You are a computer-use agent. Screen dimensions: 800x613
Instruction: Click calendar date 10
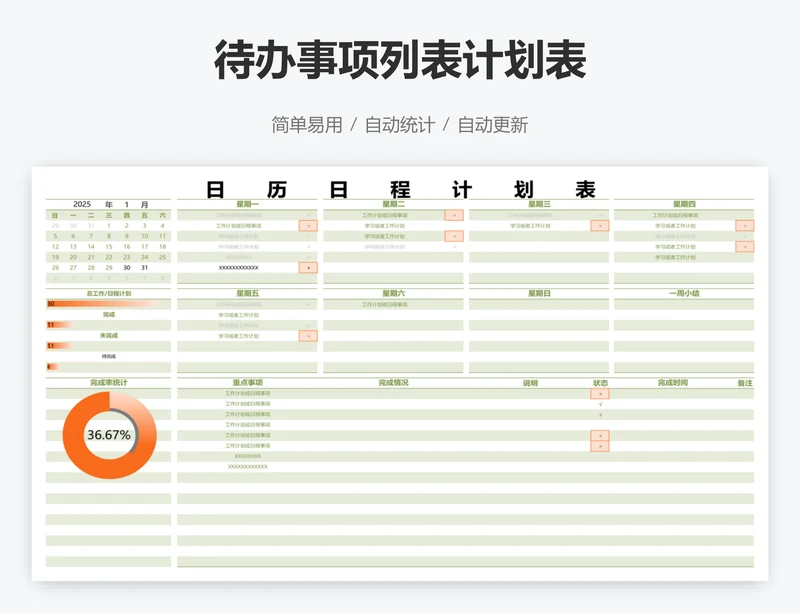point(144,236)
